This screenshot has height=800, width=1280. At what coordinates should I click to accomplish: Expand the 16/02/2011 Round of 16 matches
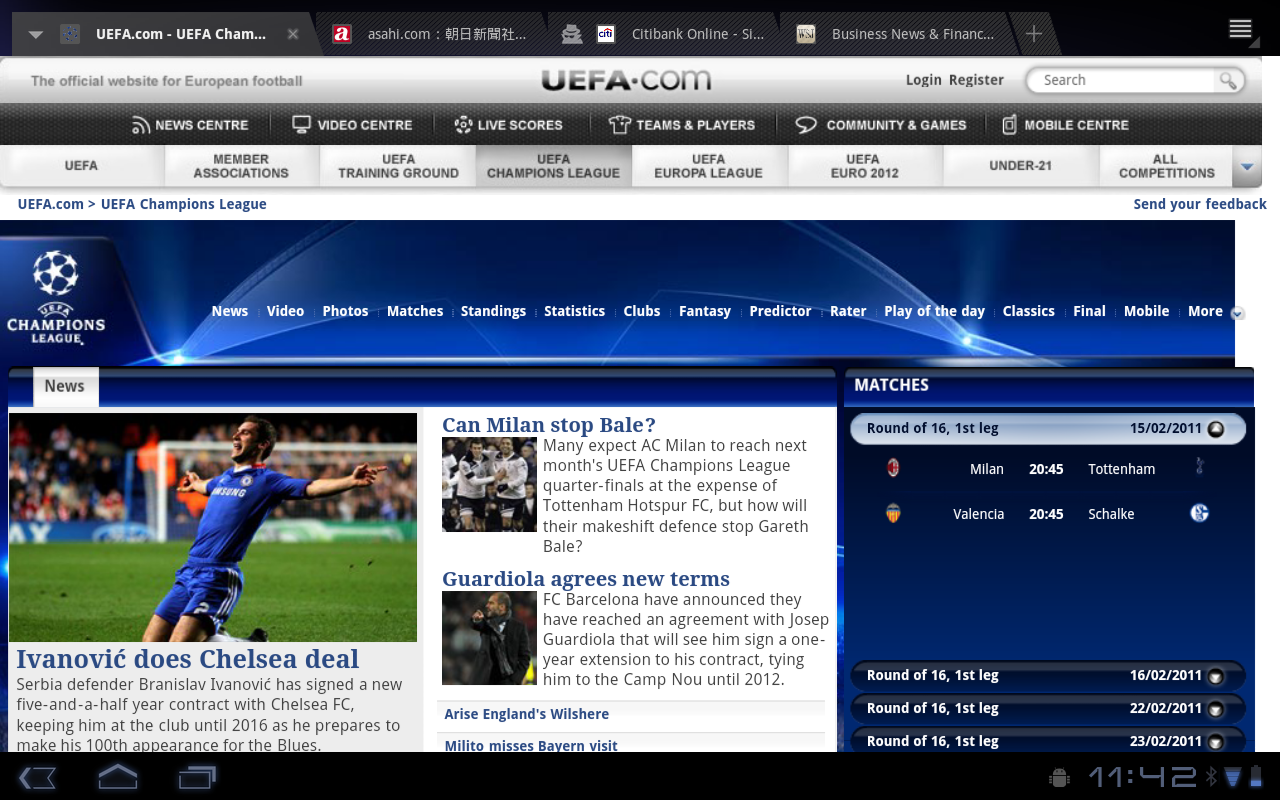(x=1215, y=676)
